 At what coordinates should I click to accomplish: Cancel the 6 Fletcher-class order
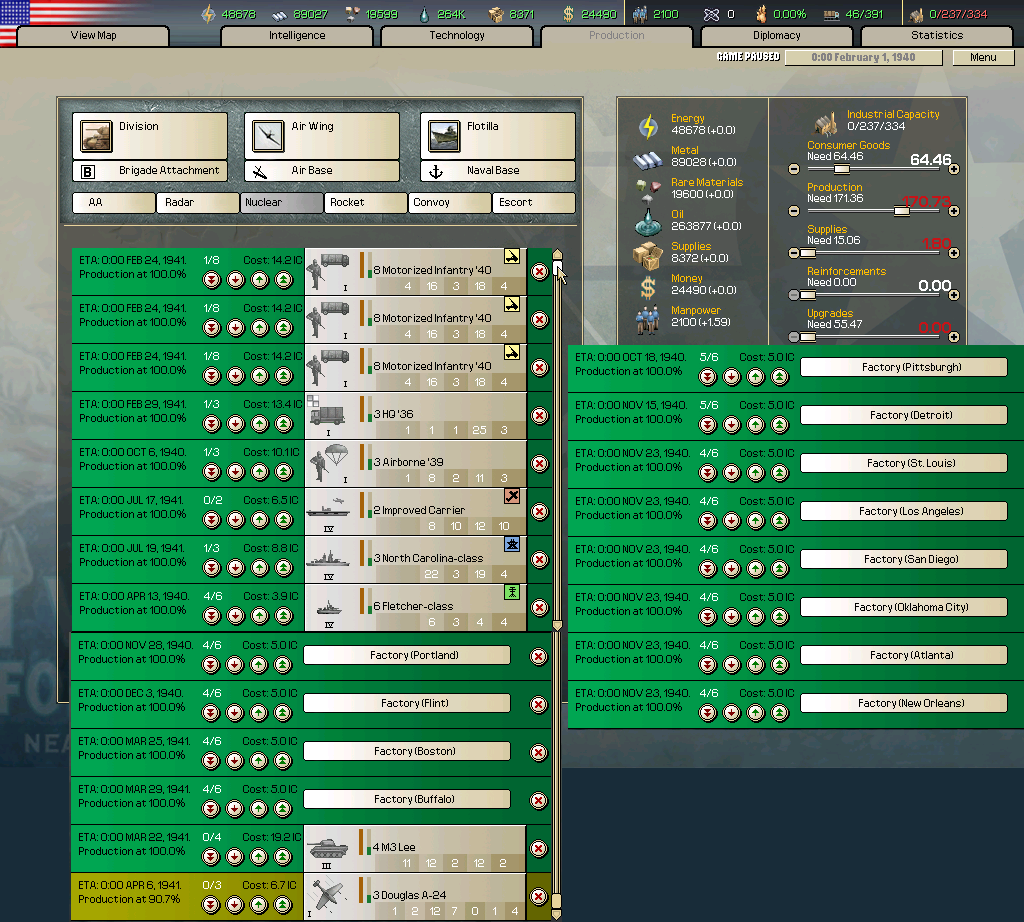click(539, 608)
